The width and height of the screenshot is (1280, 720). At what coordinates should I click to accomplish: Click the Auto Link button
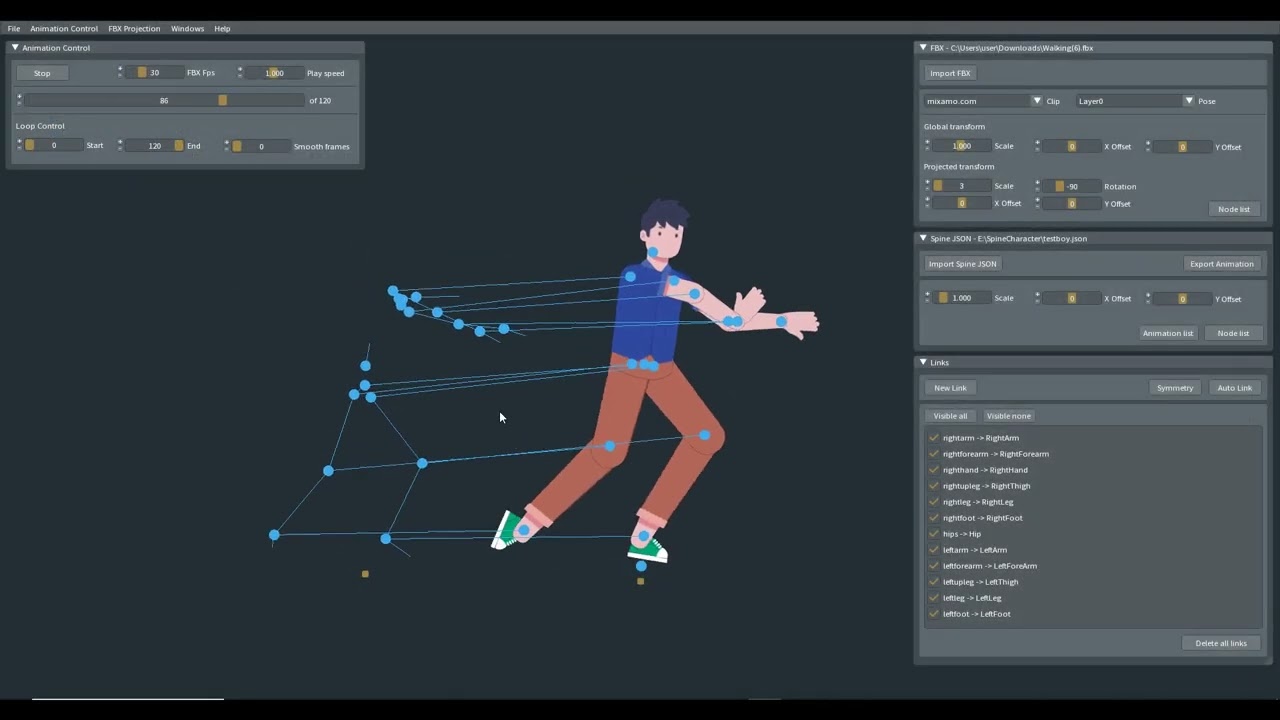1235,388
